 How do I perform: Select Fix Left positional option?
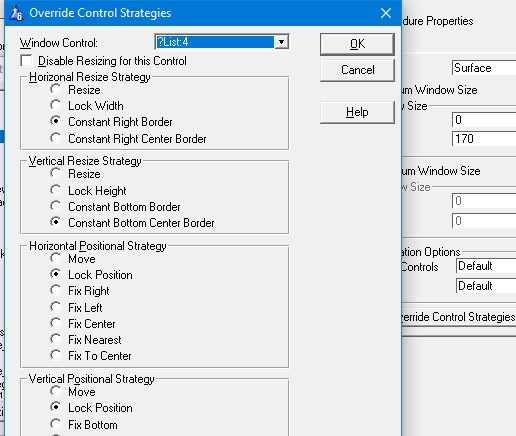click(56, 307)
